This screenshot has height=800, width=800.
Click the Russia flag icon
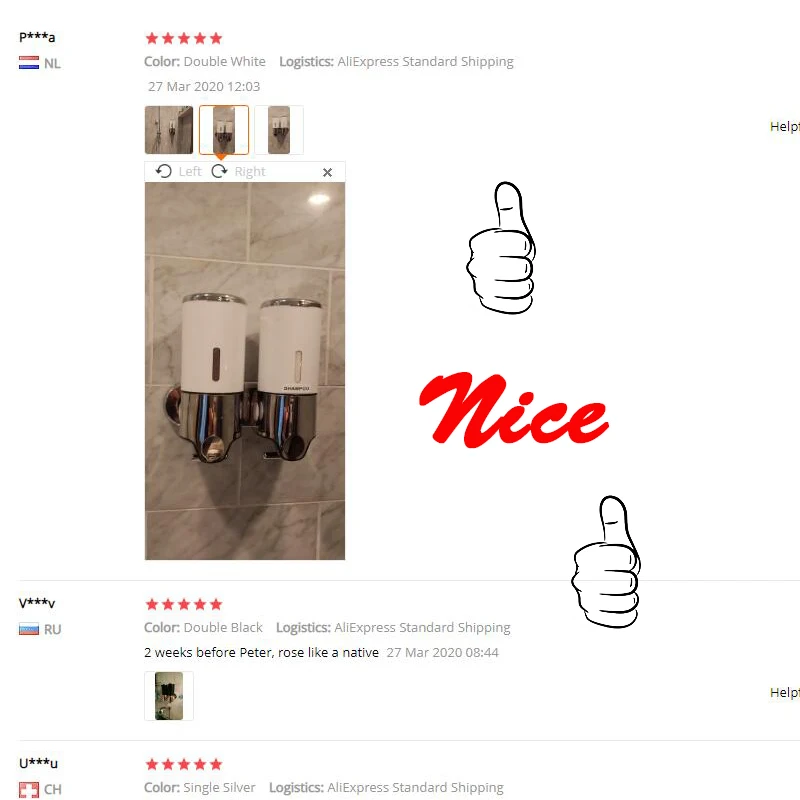coord(29,629)
